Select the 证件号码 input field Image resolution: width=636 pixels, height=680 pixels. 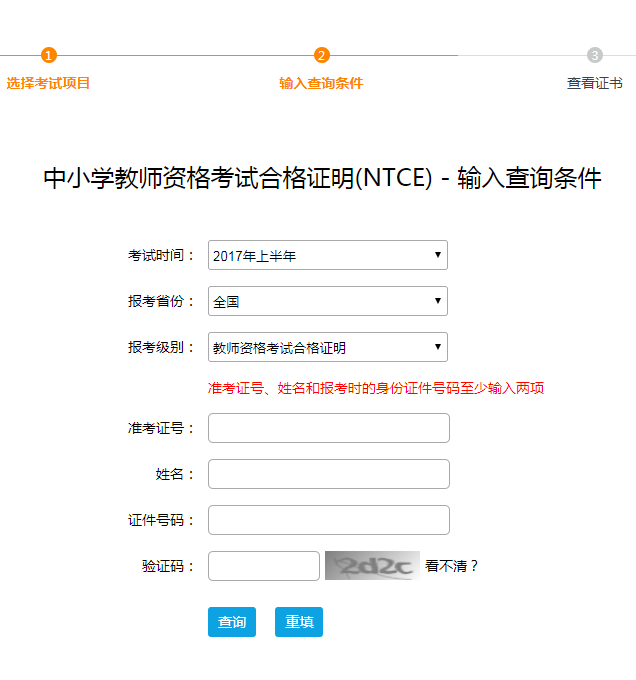pyautogui.click(x=329, y=520)
